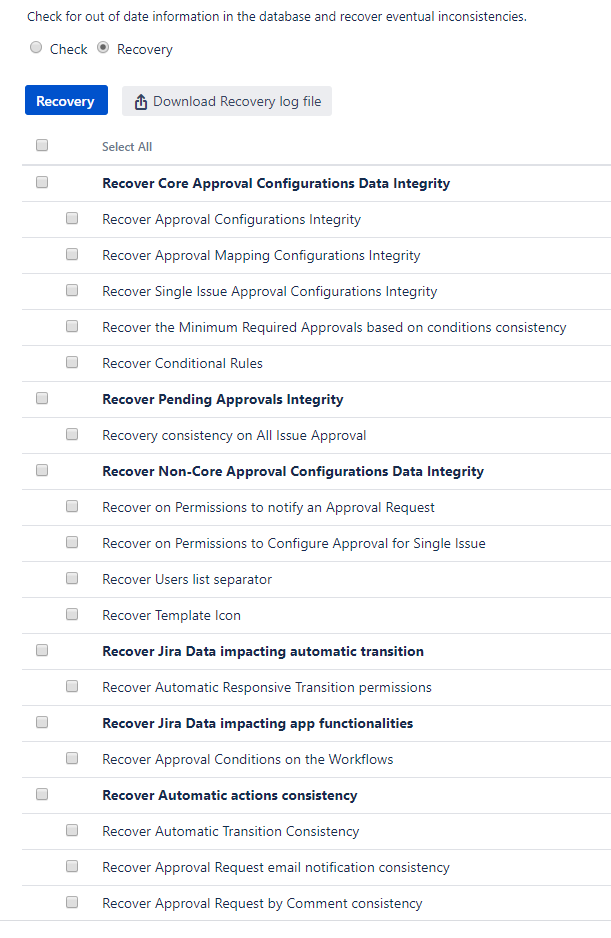Click the blue Recovery button

point(66,101)
